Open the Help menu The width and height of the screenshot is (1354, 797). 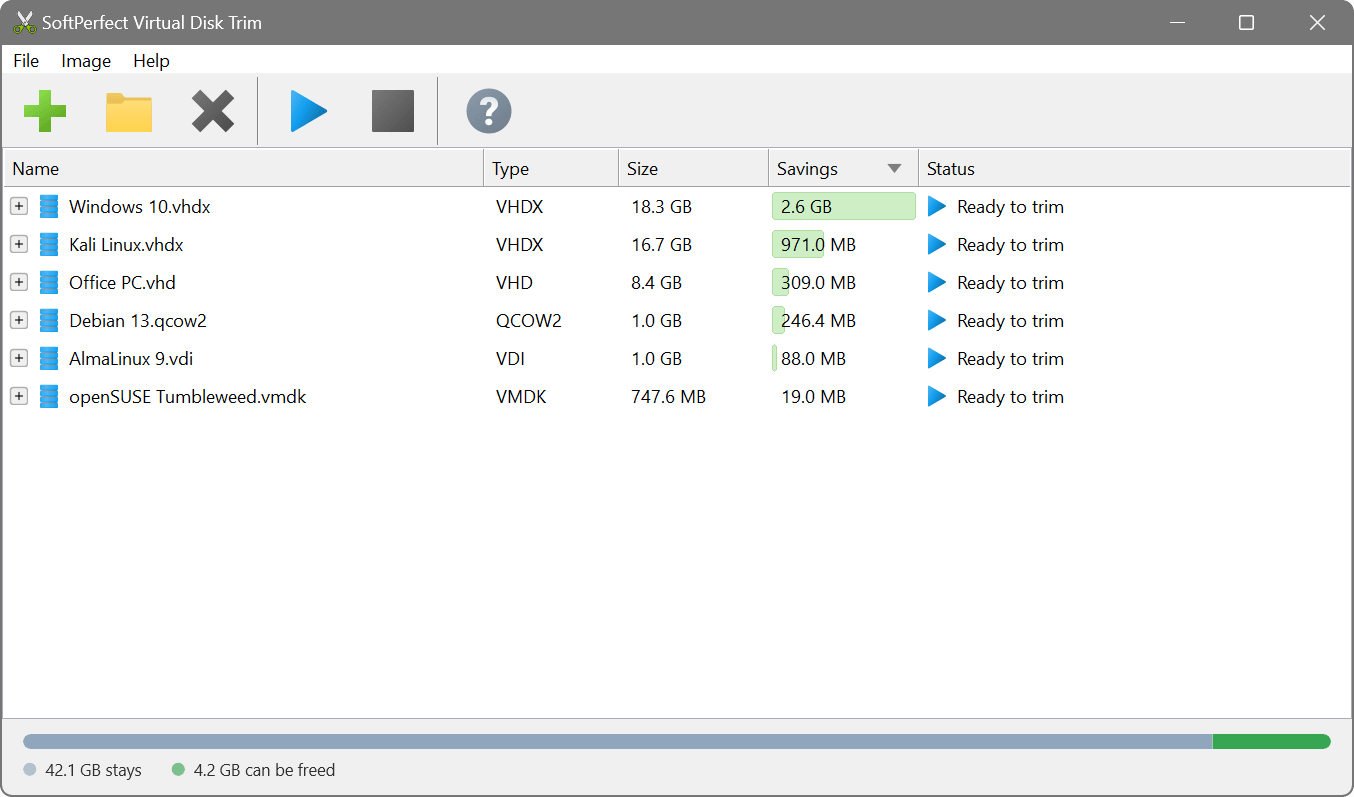(151, 61)
